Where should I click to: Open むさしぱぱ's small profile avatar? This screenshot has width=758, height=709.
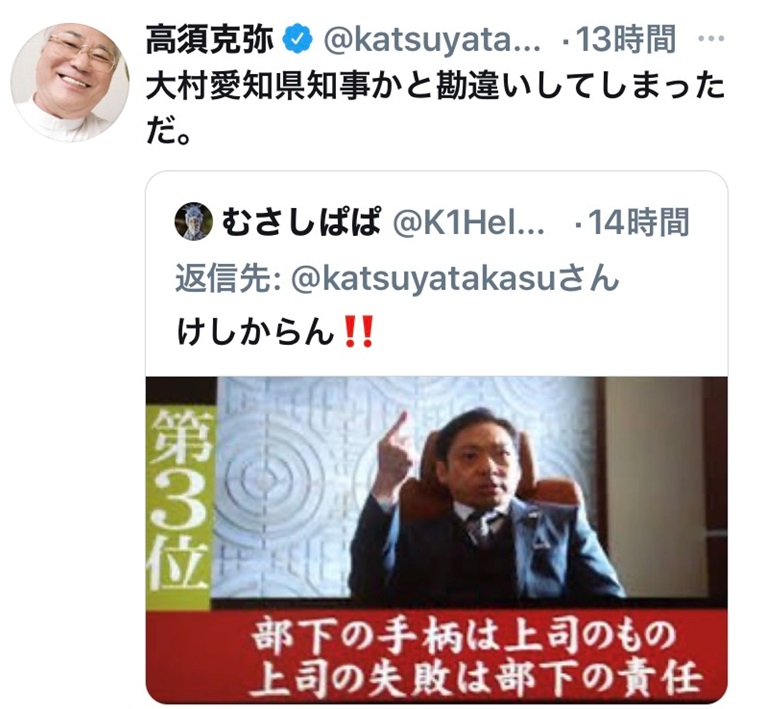pos(193,221)
